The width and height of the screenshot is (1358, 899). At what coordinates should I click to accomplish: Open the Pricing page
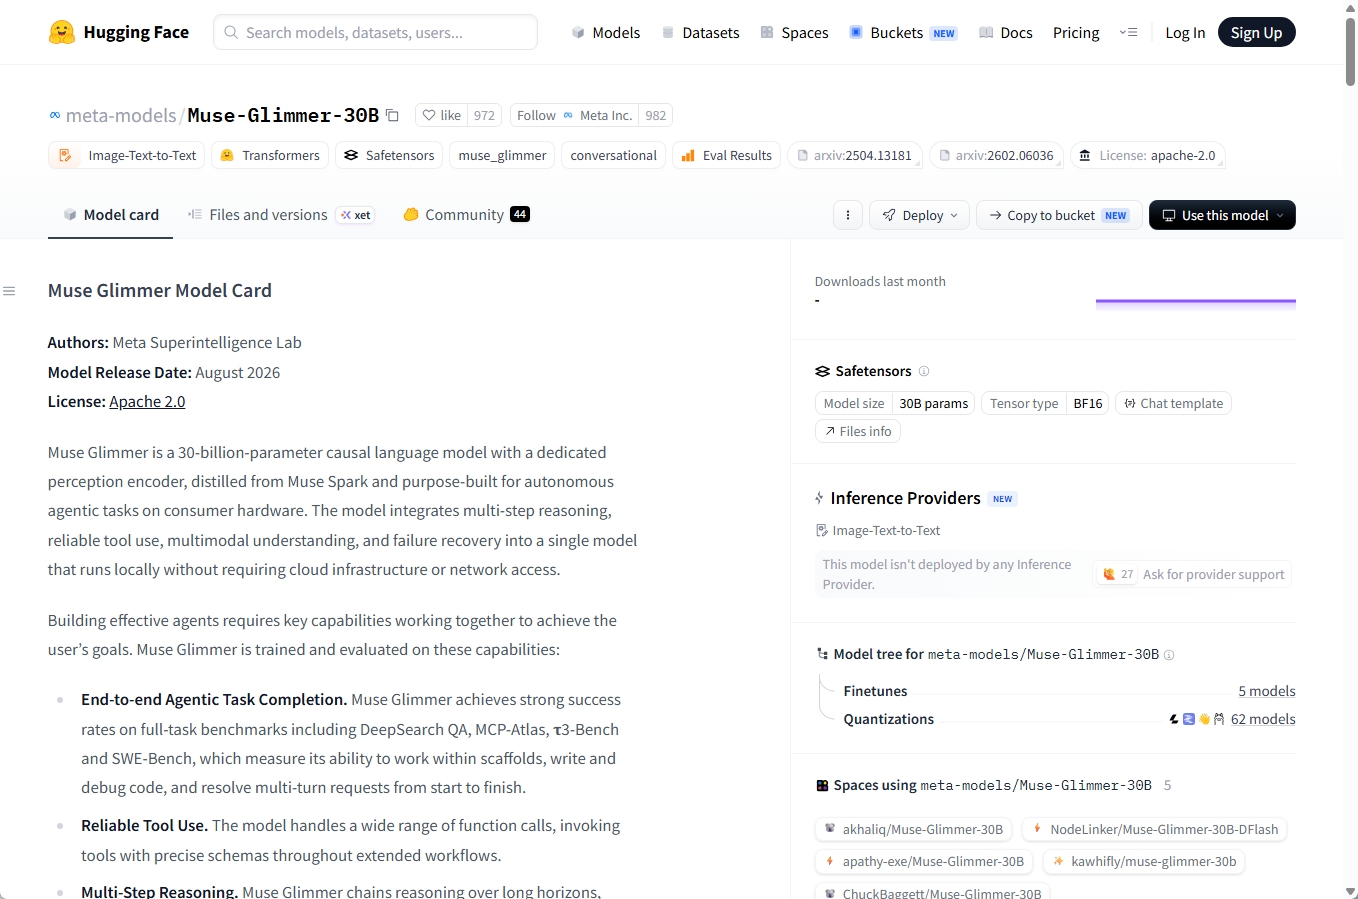pyautogui.click(x=1076, y=33)
